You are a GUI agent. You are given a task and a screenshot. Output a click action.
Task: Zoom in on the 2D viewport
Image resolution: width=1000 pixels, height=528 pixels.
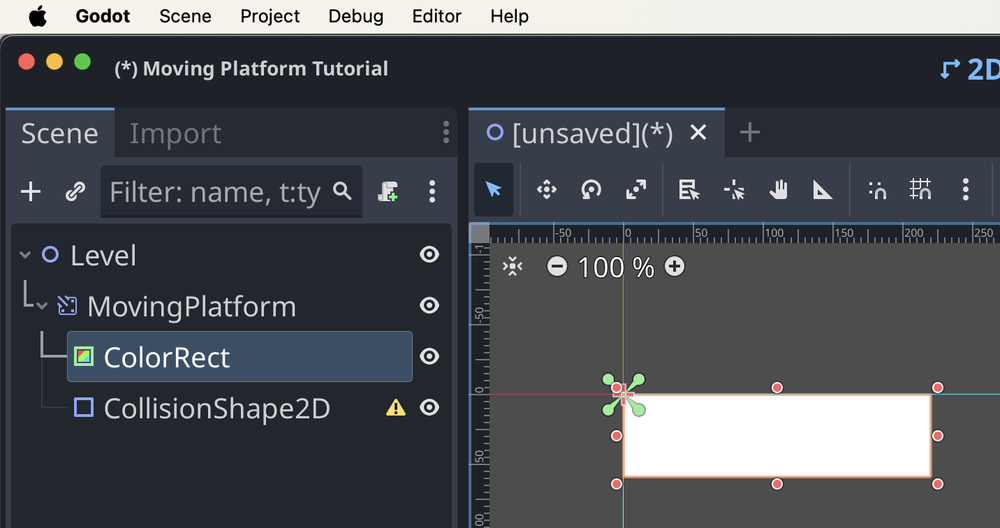(x=674, y=267)
